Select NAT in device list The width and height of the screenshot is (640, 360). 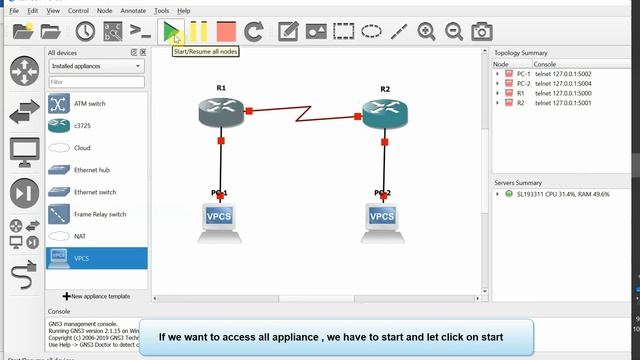tap(96, 236)
